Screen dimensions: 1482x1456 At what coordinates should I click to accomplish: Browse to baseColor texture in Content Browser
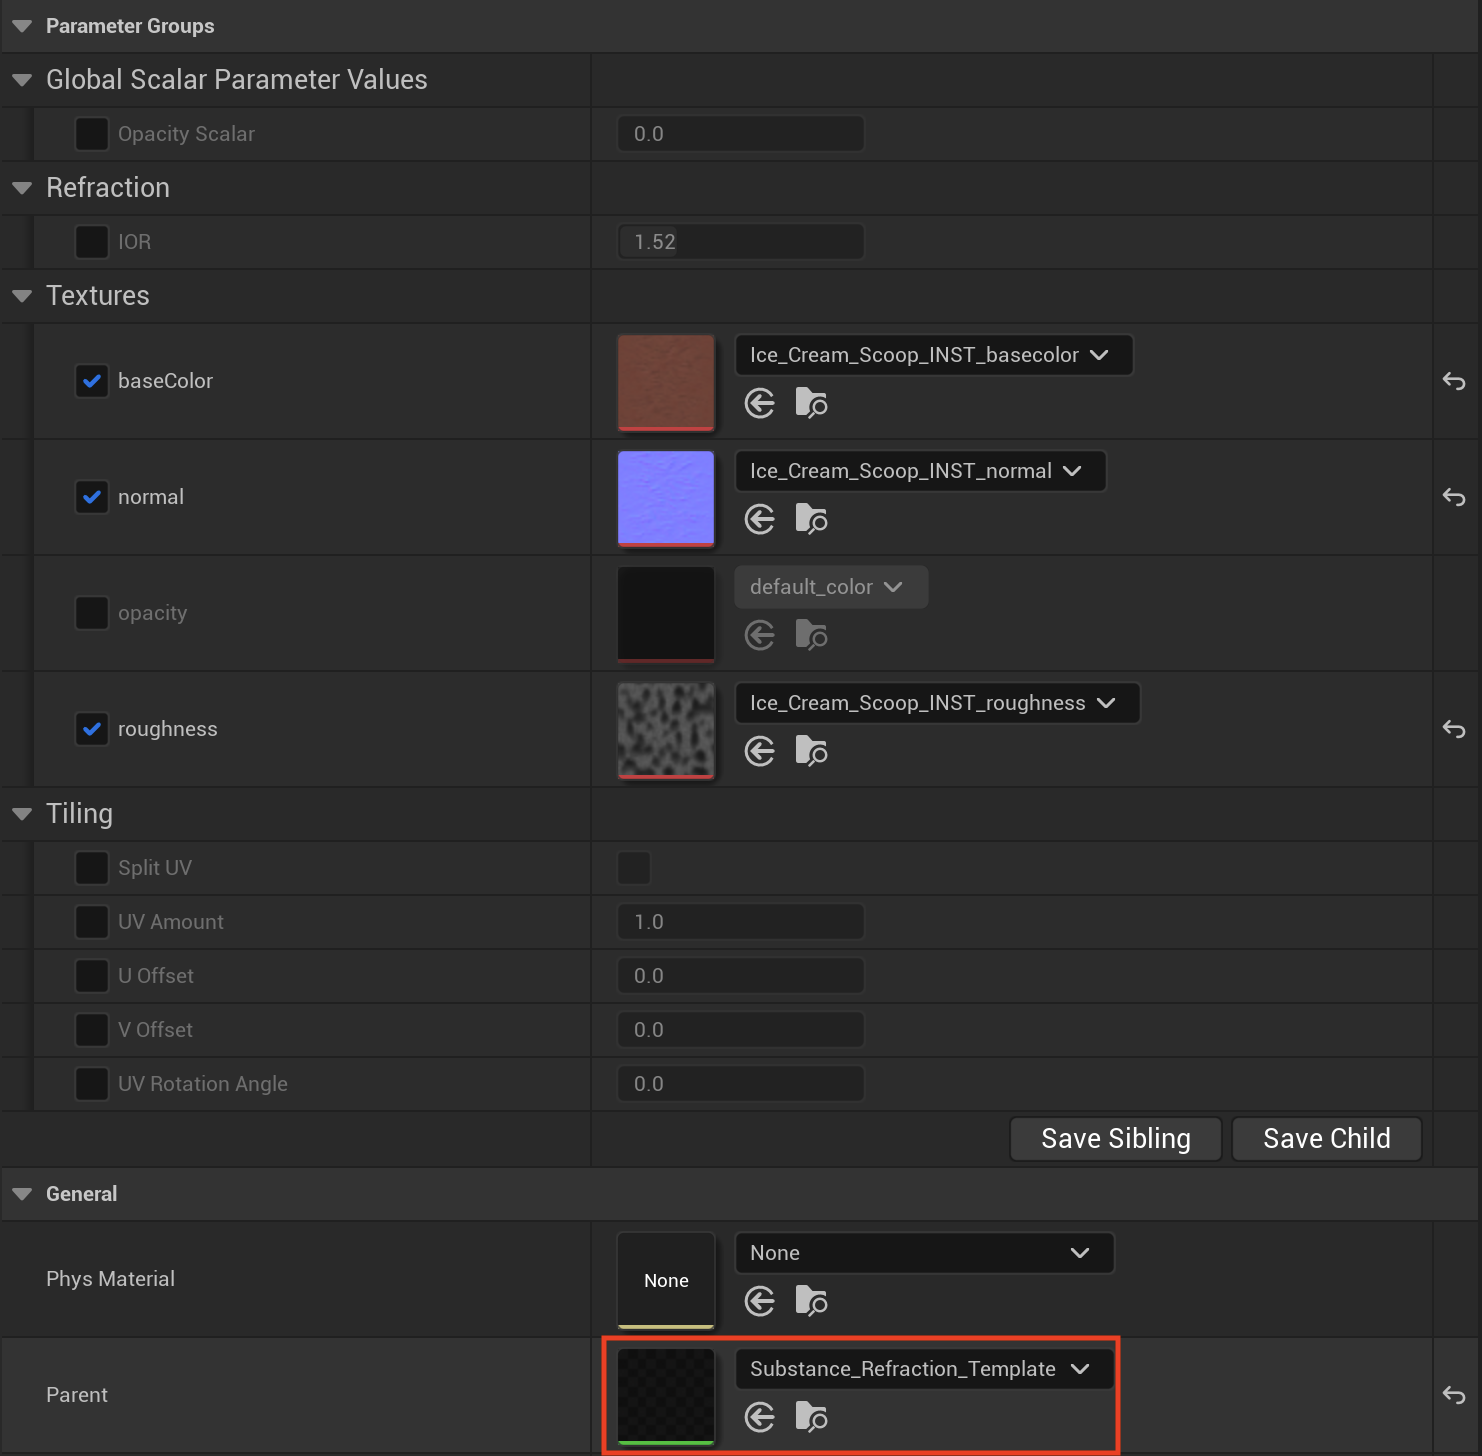coord(811,404)
